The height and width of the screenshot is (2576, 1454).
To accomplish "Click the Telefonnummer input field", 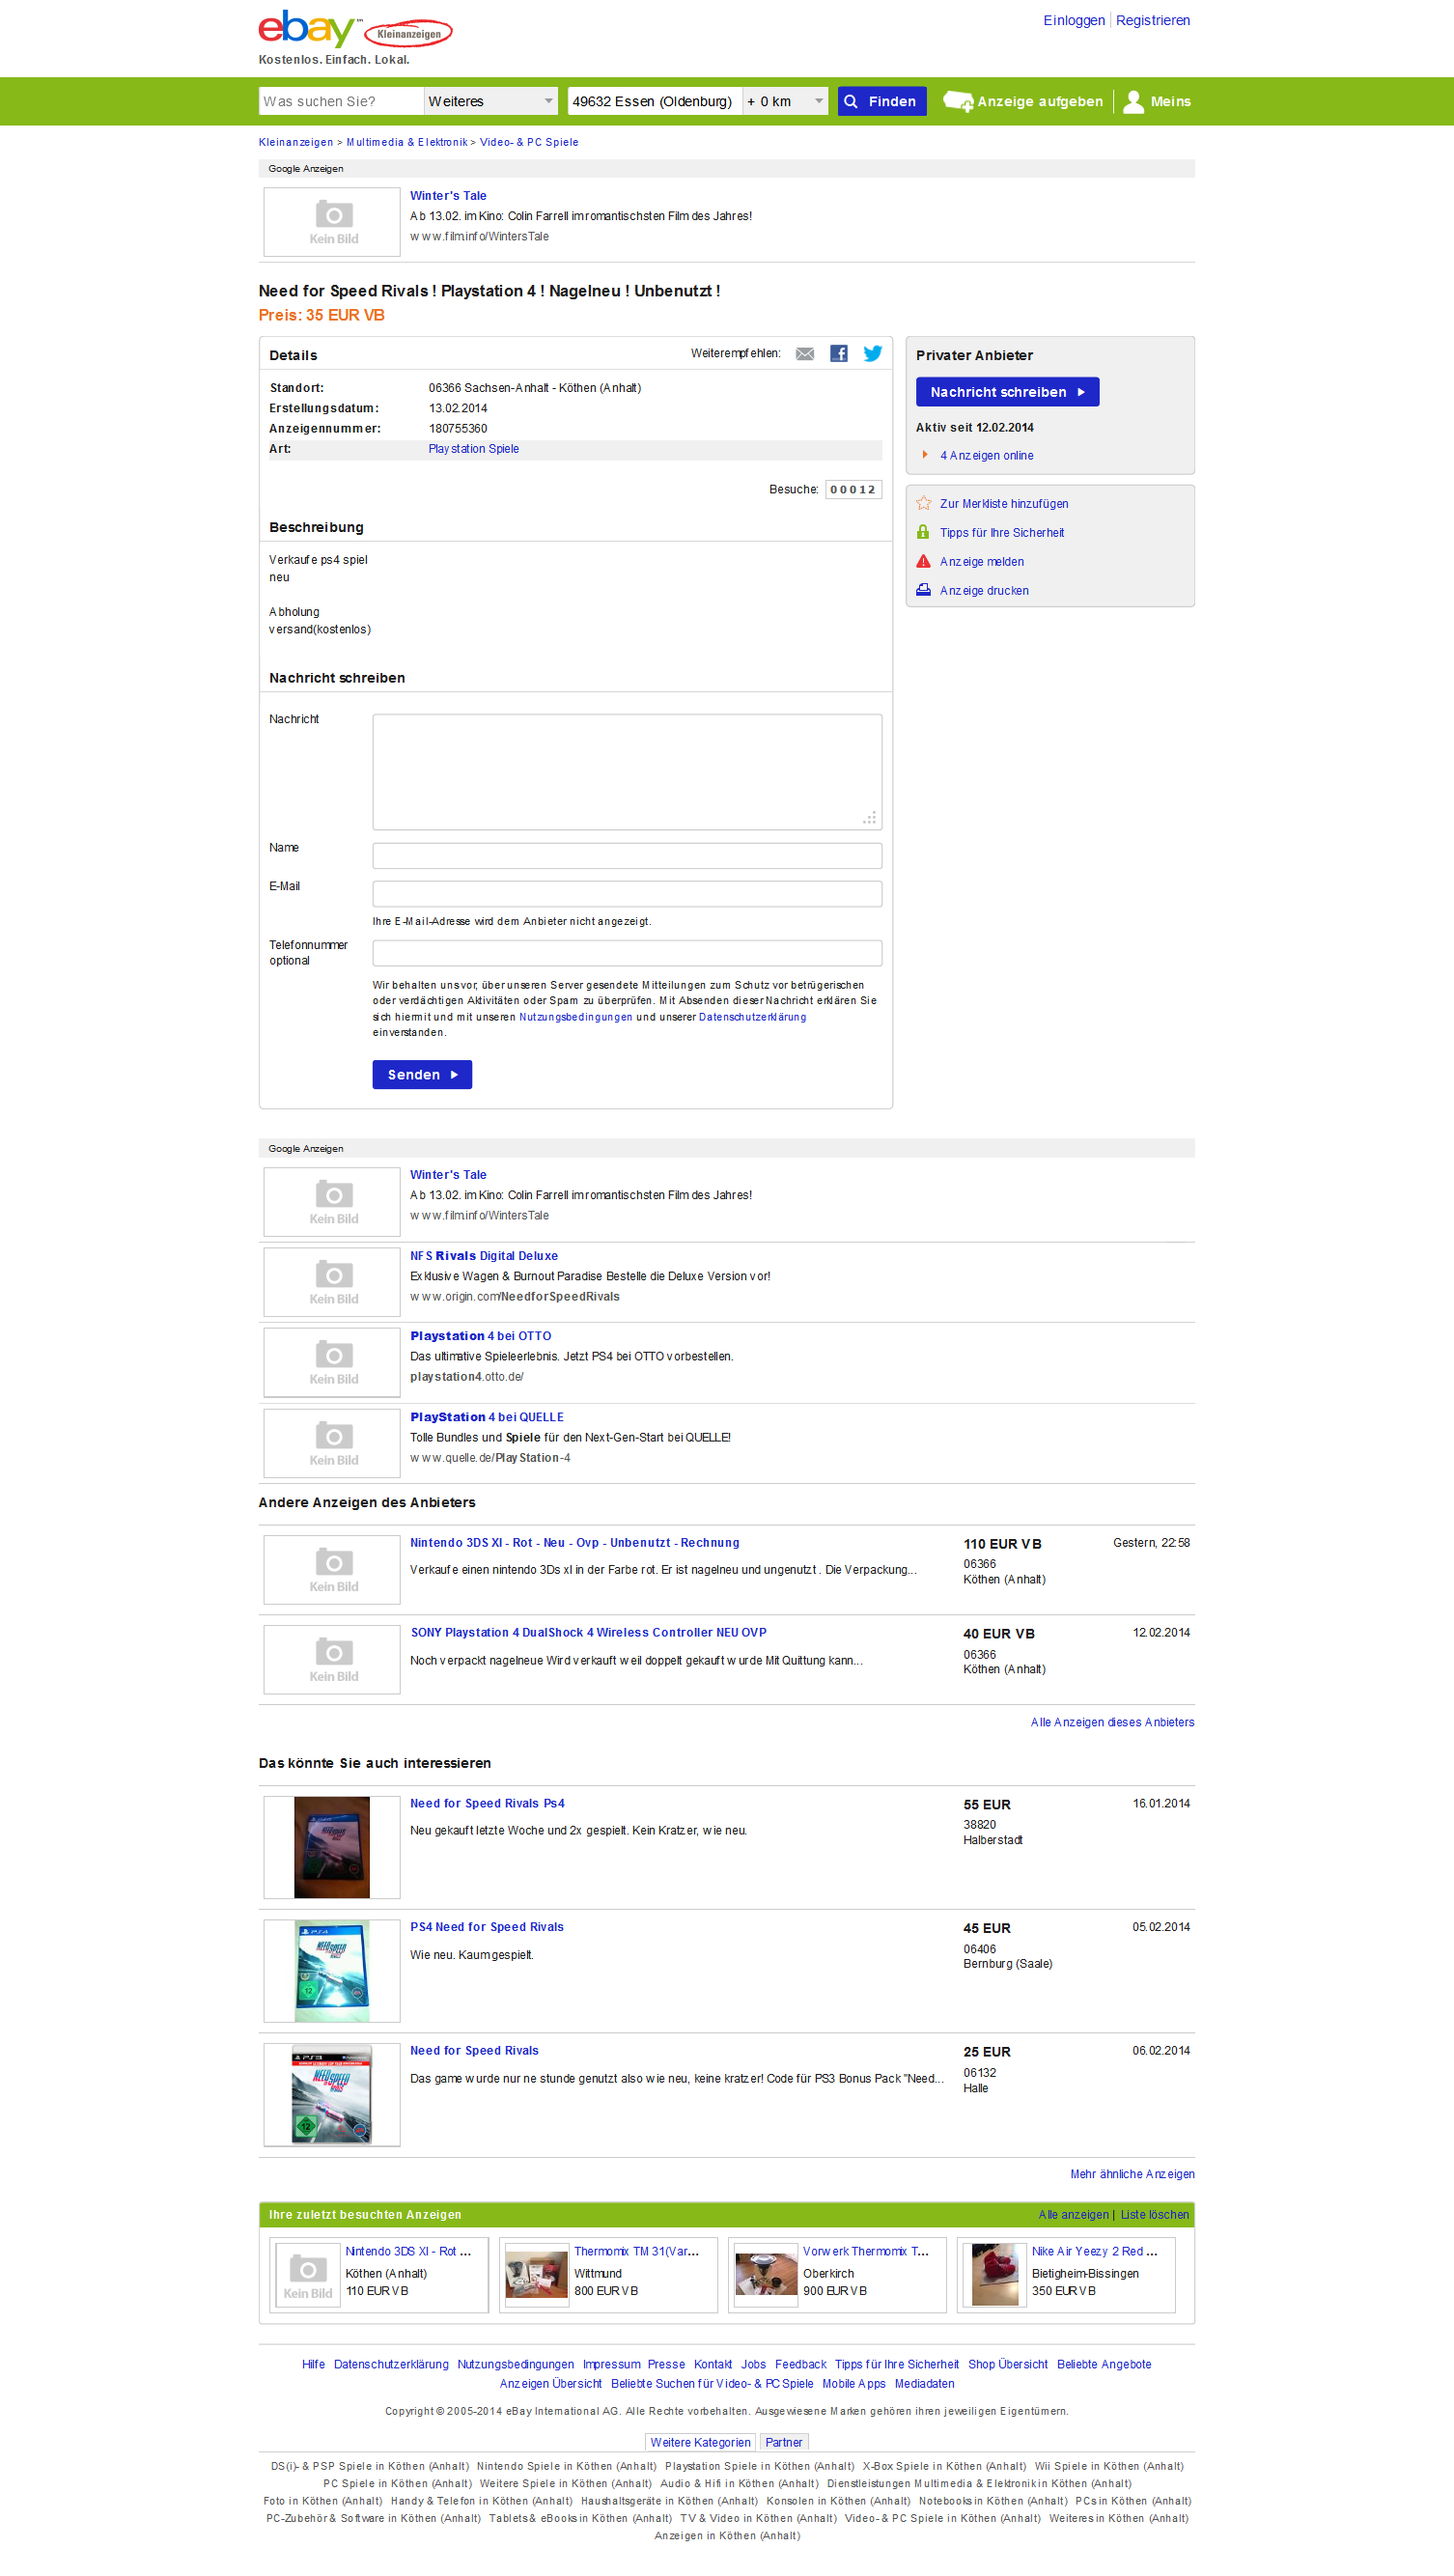I will tap(627, 953).
